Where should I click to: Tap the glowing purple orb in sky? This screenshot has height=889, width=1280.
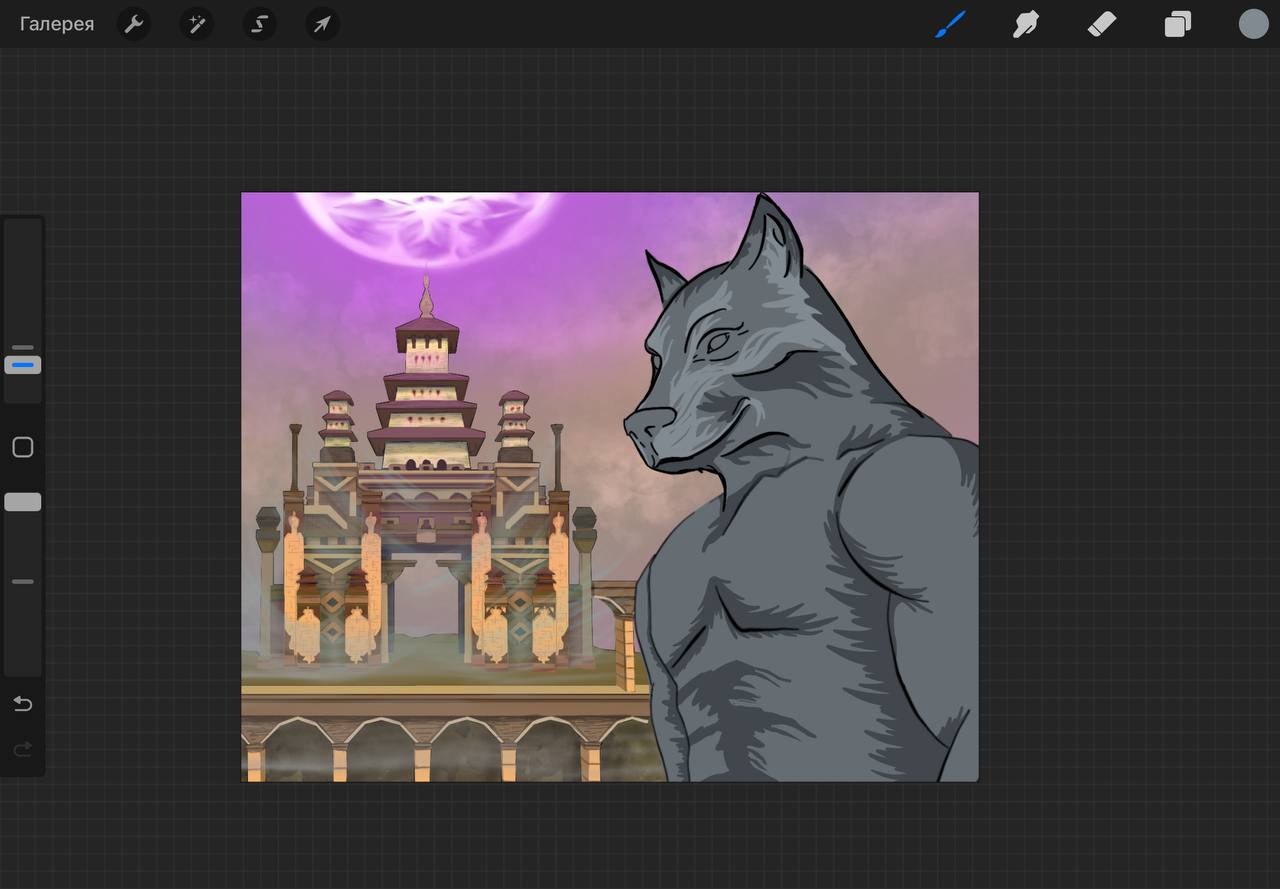(428, 224)
